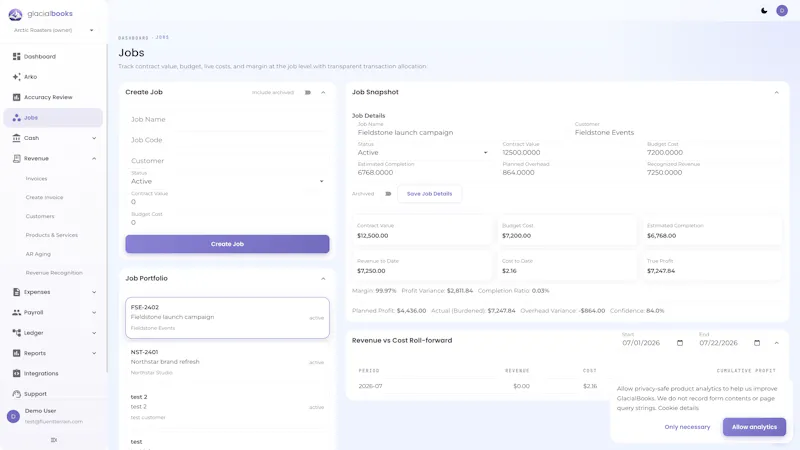Click Save Job Details button
The width and height of the screenshot is (800, 450).
[x=429, y=194]
